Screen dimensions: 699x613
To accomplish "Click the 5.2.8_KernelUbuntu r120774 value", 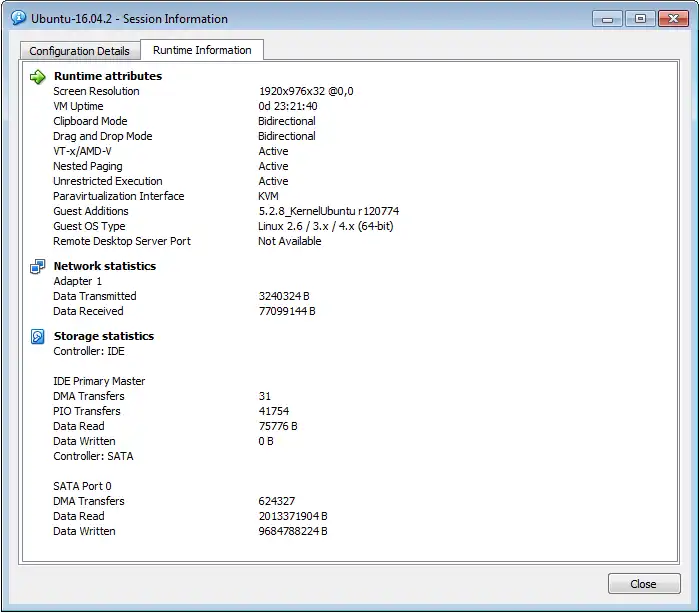I will (x=329, y=211).
